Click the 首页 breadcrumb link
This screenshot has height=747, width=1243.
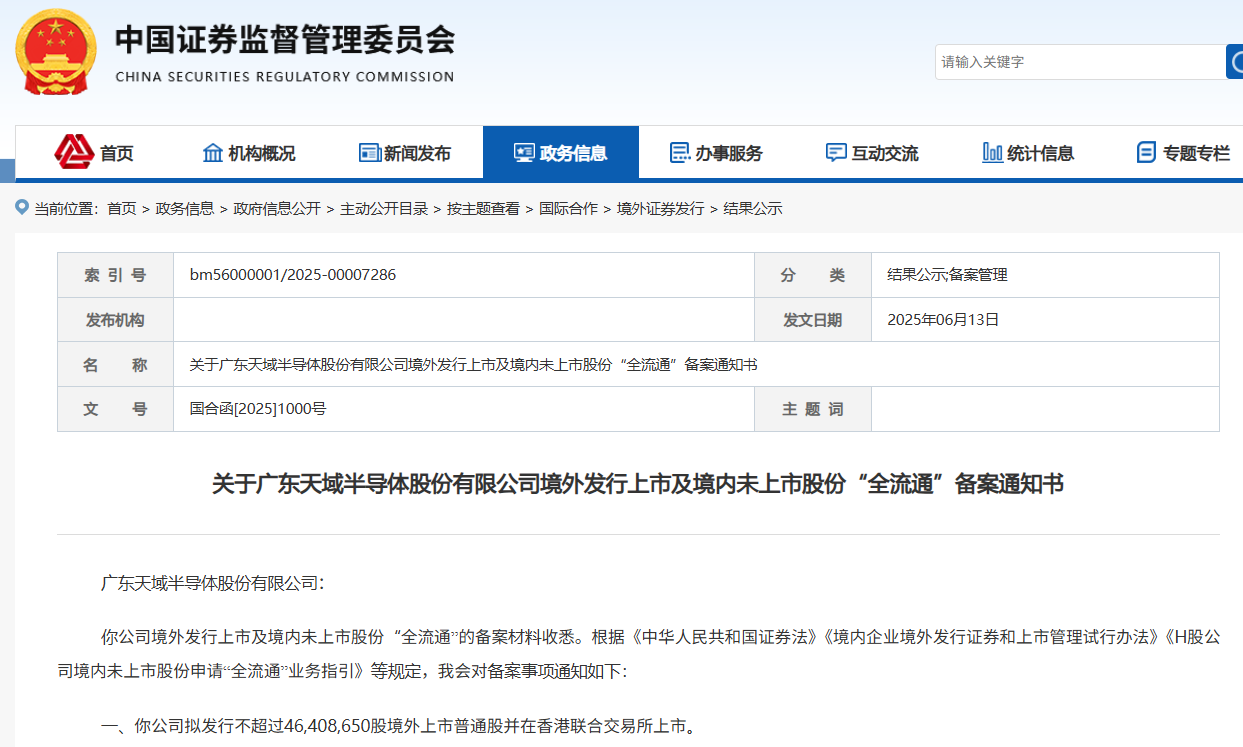(x=122, y=209)
